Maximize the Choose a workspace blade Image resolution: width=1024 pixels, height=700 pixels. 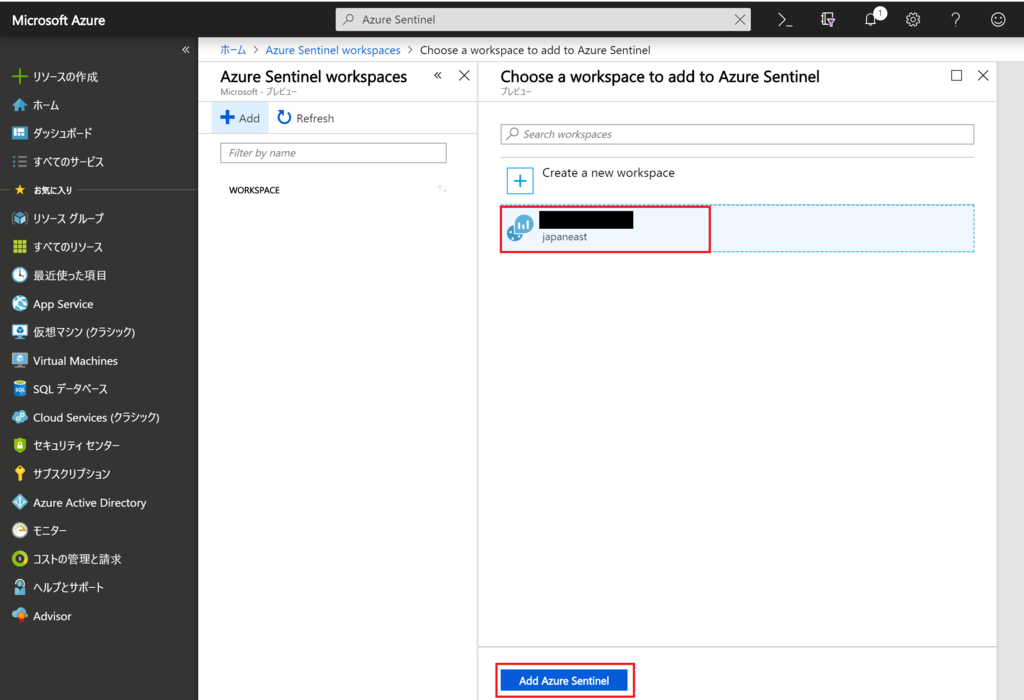956,76
